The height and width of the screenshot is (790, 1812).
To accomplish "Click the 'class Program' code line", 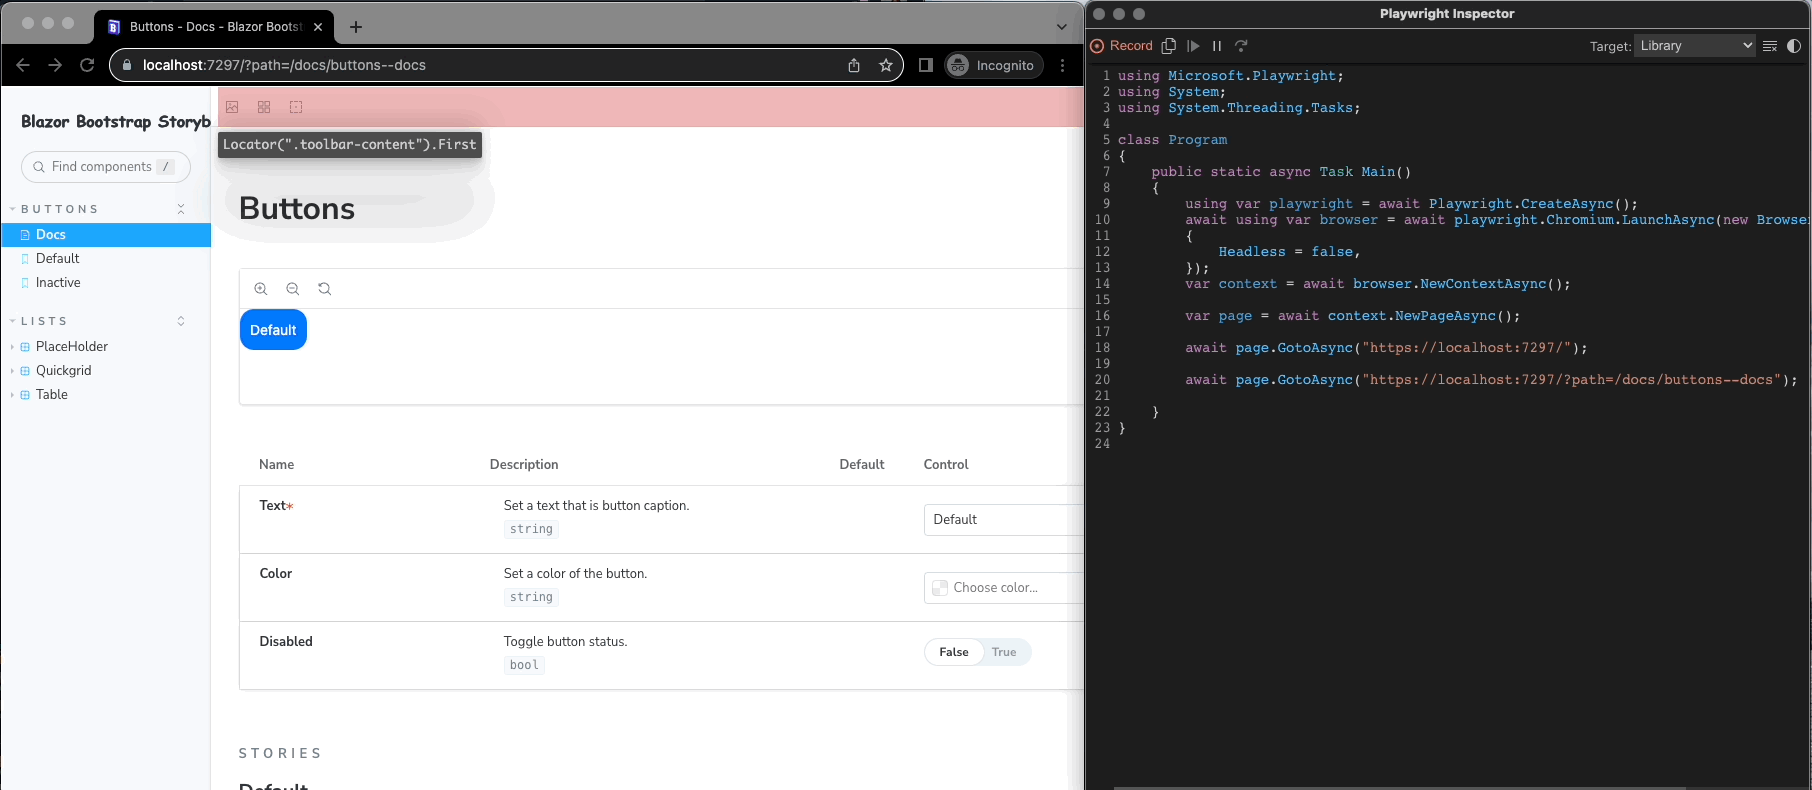I will coord(1172,140).
